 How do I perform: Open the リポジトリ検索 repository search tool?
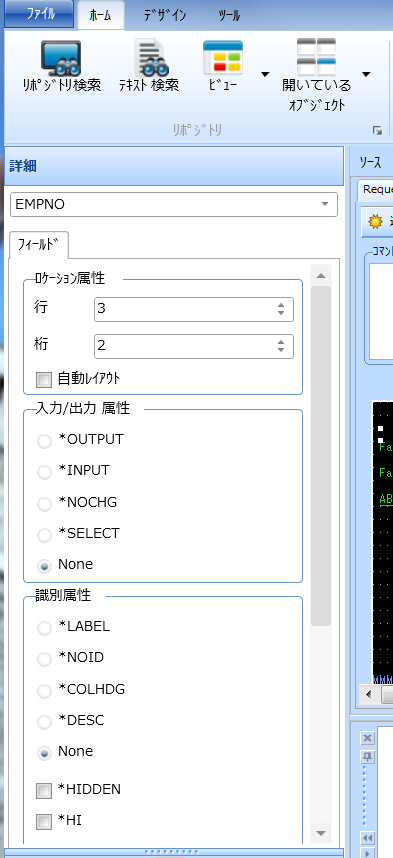61,66
